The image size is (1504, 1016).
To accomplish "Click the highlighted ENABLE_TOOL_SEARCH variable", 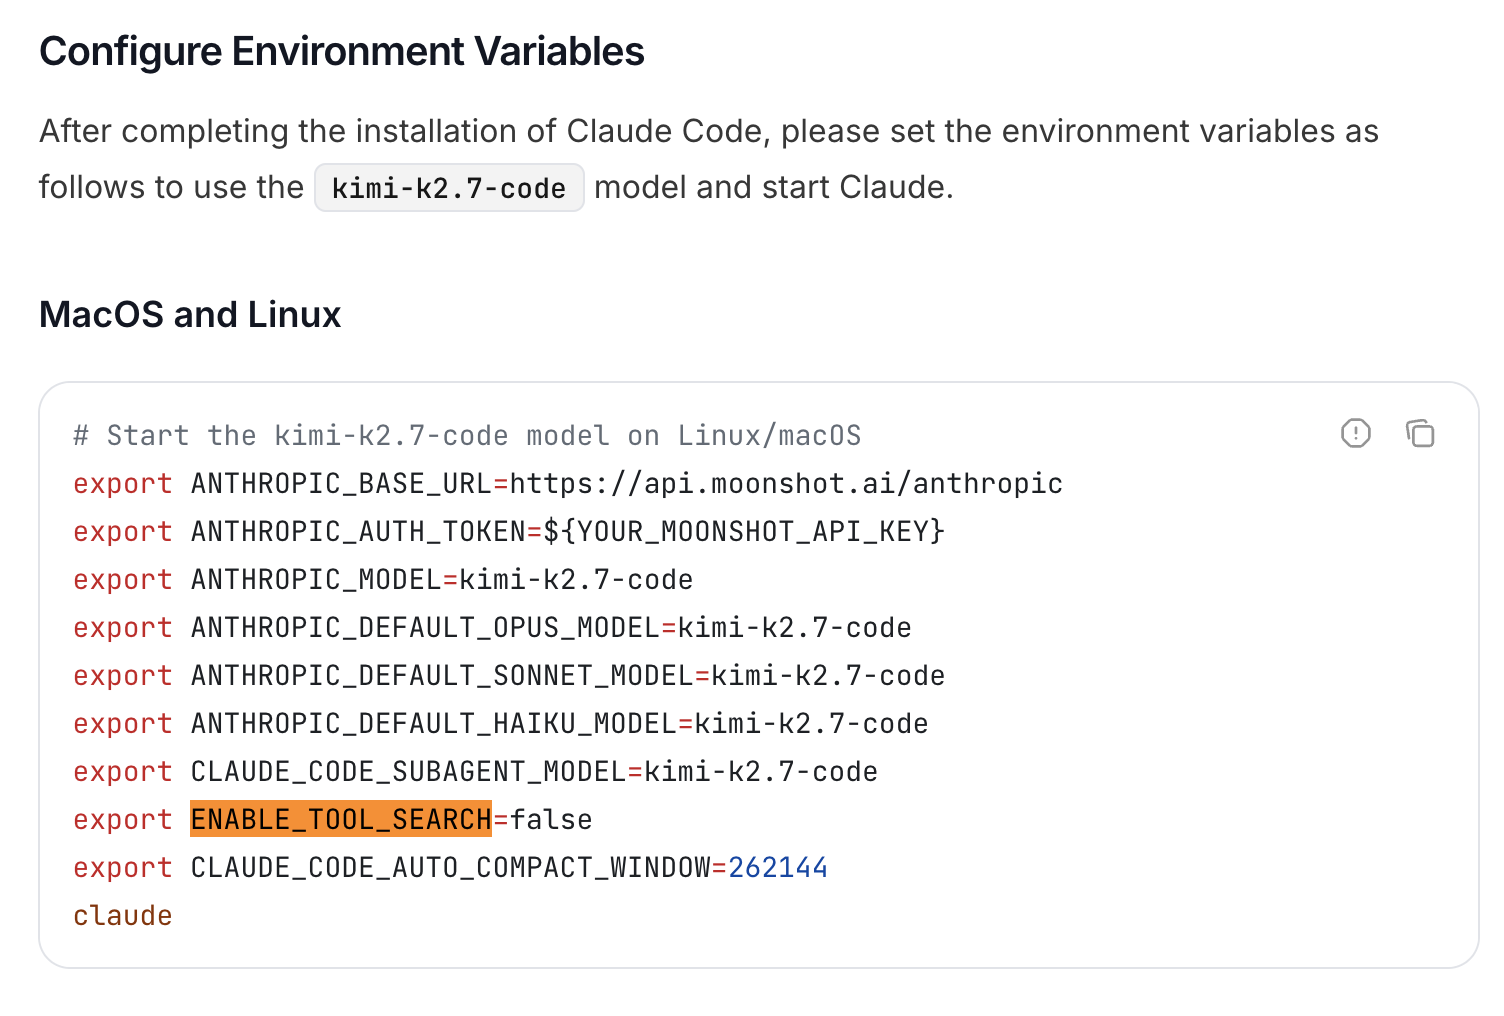I will [x=341, y=819].
